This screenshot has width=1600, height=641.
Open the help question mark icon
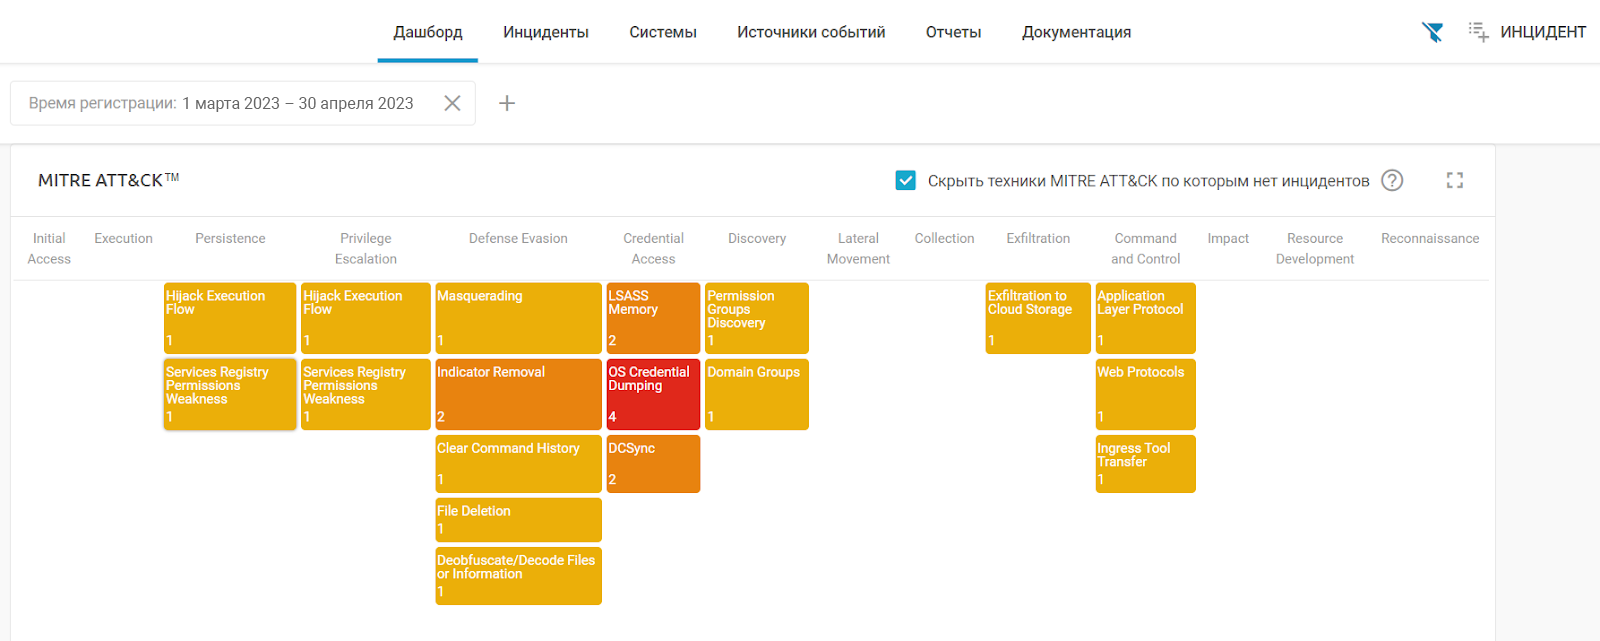point(1392,180)
